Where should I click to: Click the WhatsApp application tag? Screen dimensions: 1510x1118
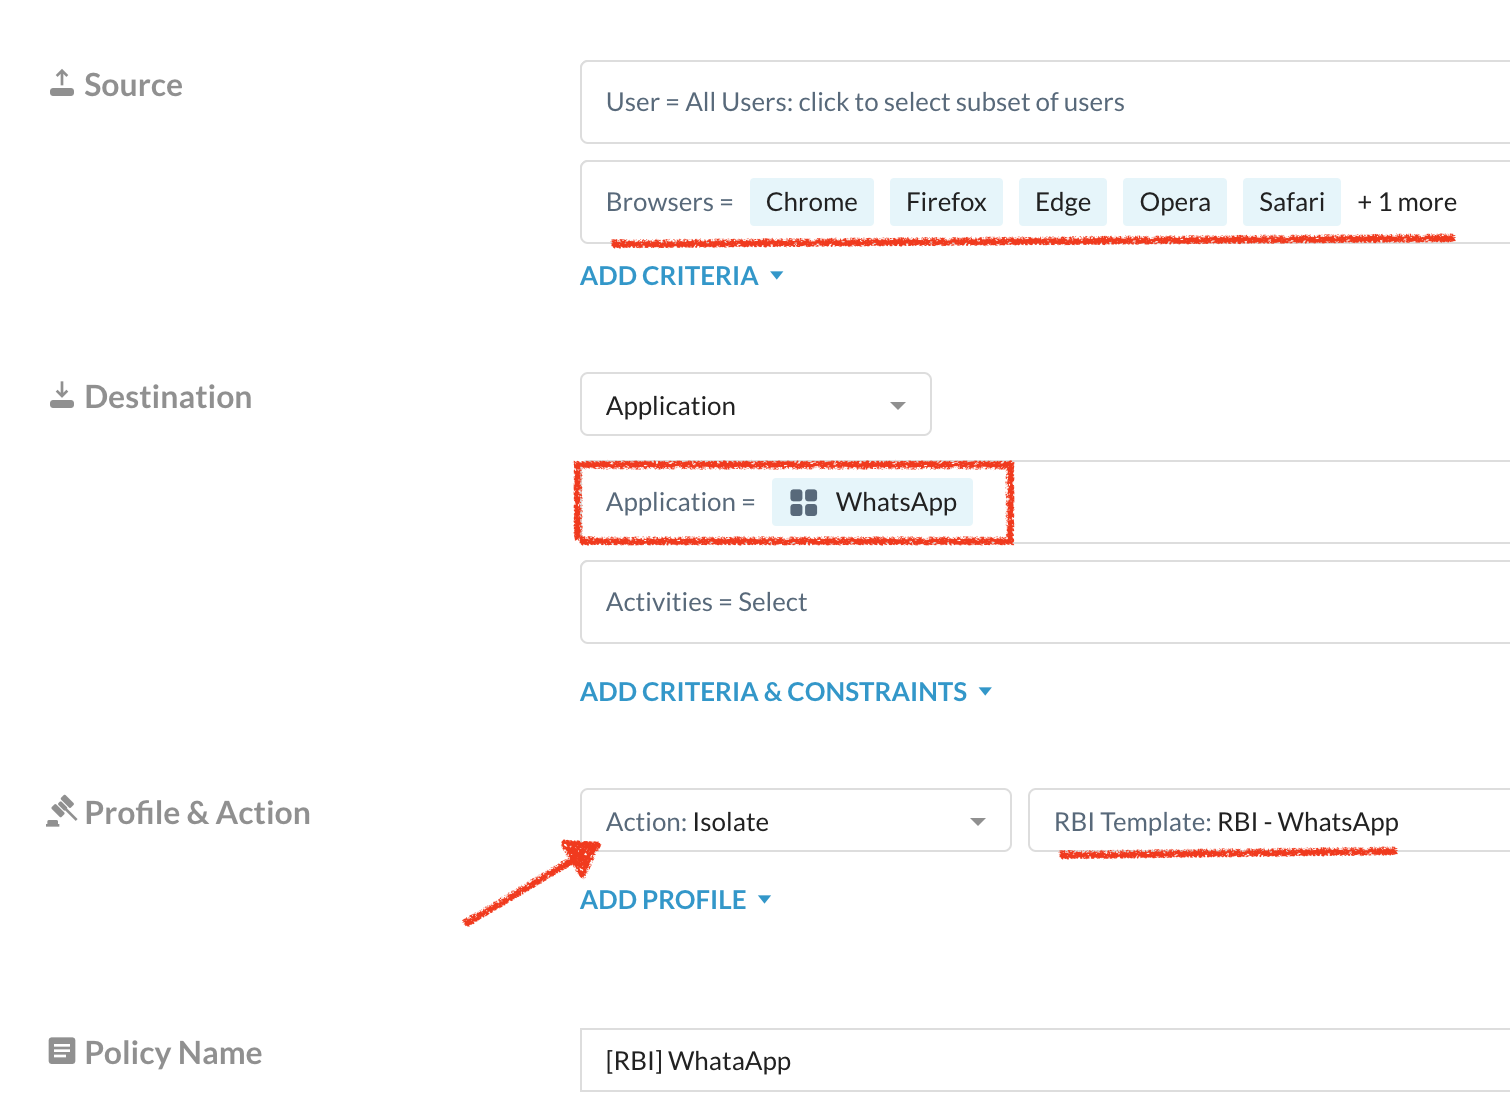tap(872, 502)
